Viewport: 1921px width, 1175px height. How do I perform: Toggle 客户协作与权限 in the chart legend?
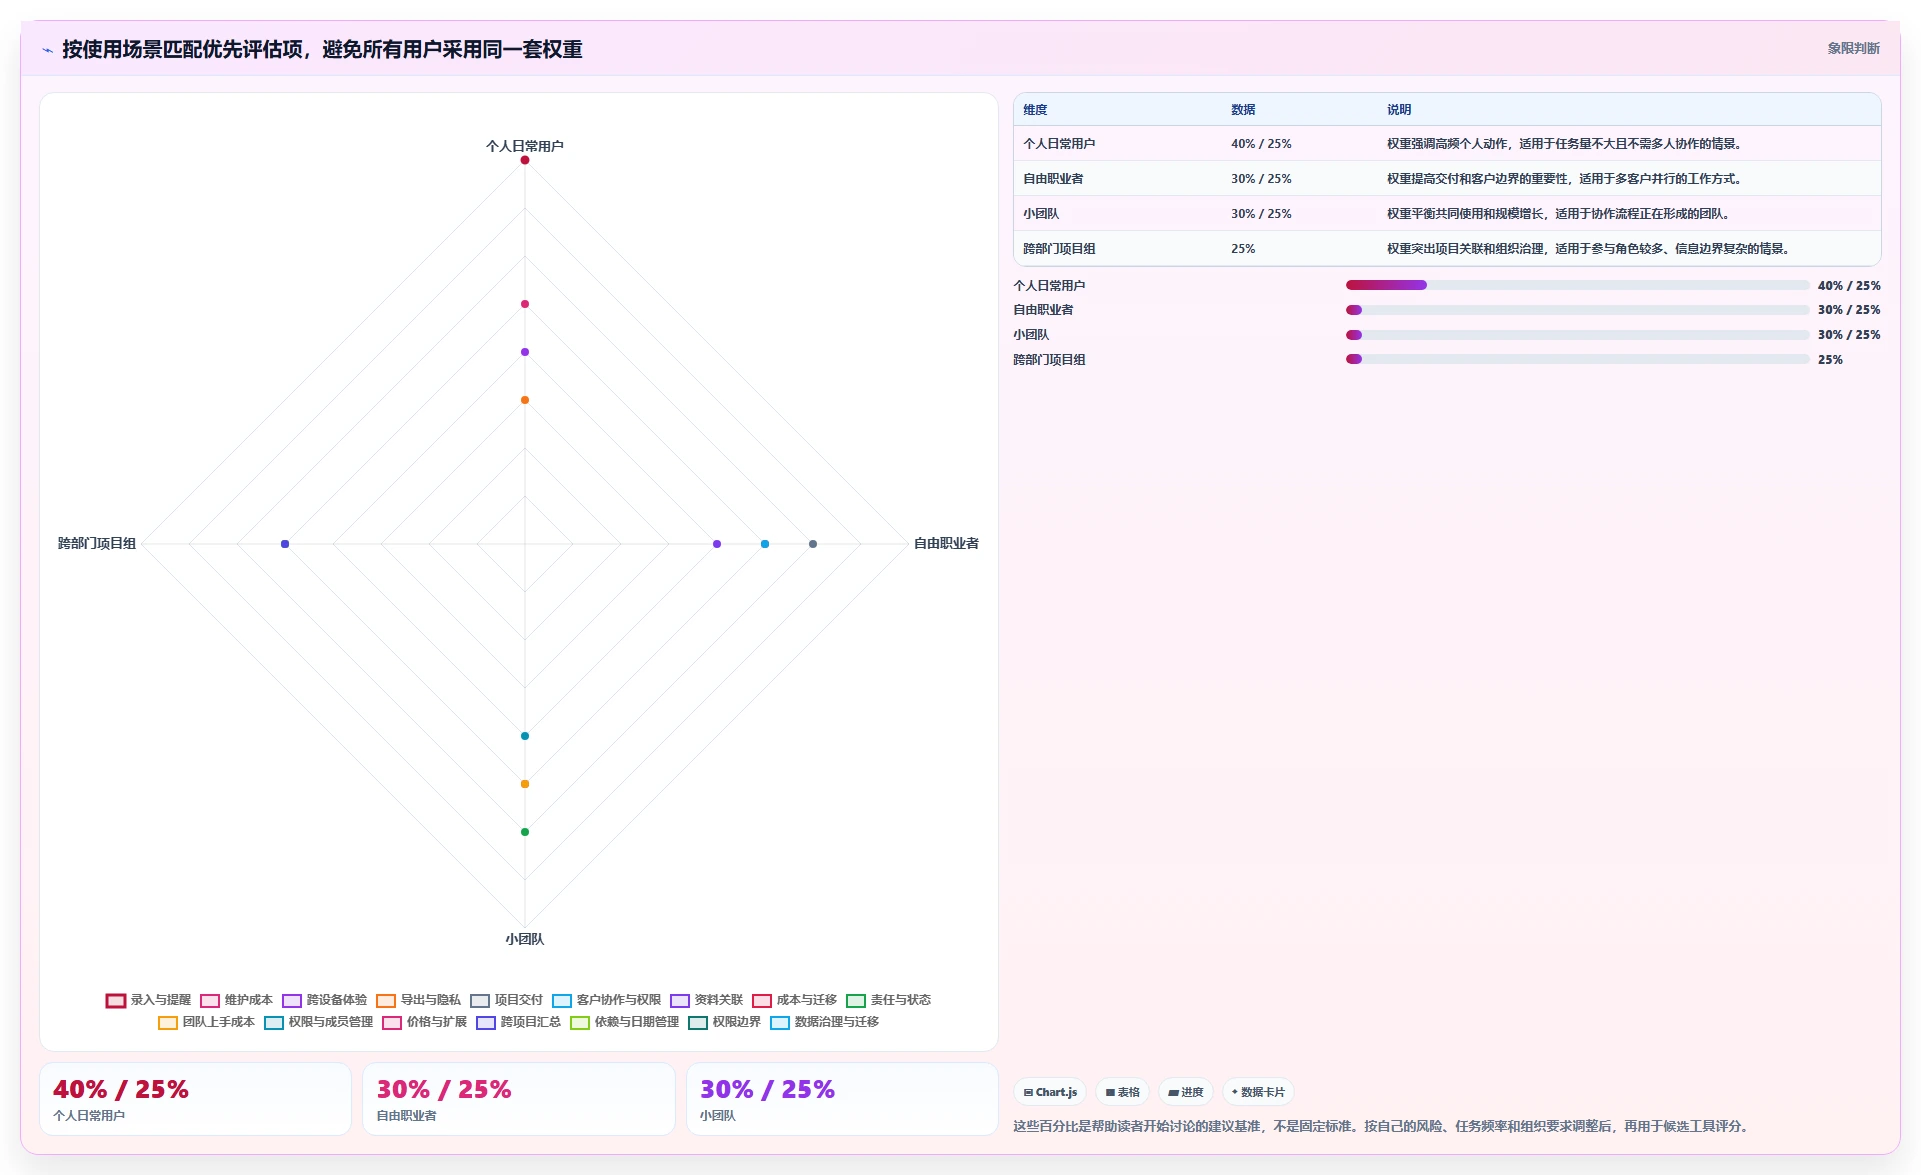pyautogui.click(x=606, y=1000)
